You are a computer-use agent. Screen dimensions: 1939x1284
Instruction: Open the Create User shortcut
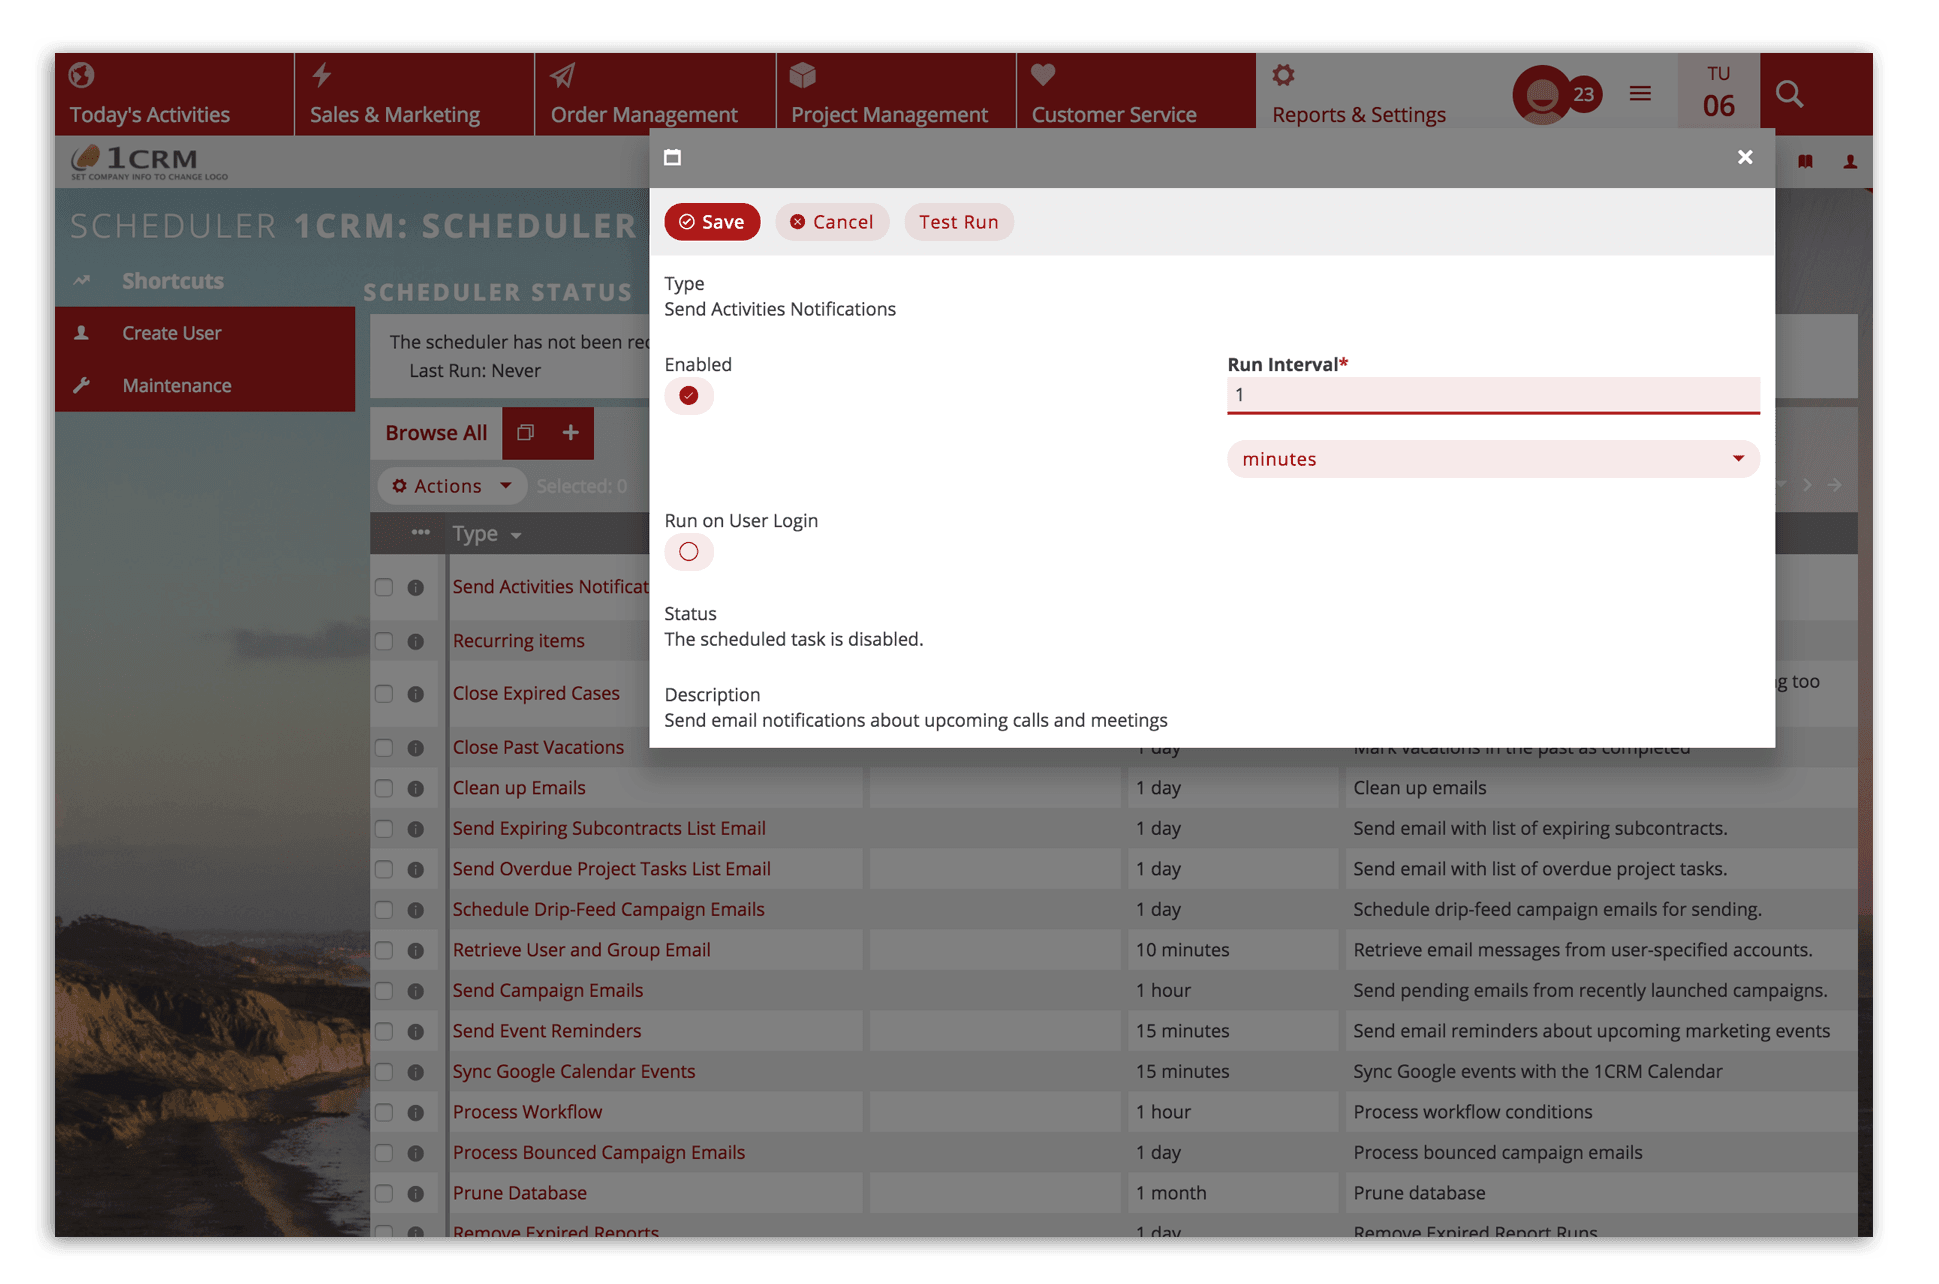pos(205,333)
